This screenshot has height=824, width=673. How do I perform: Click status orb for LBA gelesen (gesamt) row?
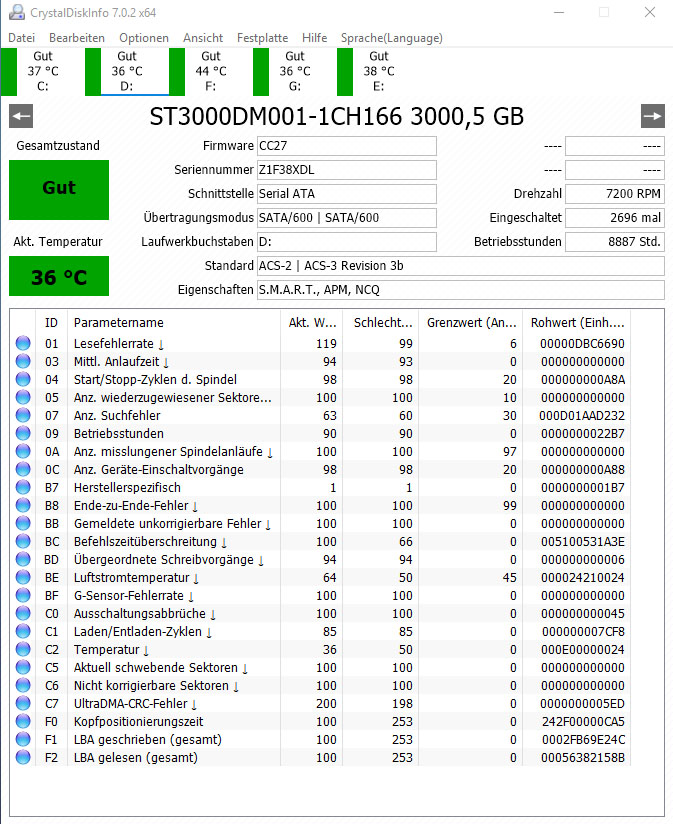23,757
